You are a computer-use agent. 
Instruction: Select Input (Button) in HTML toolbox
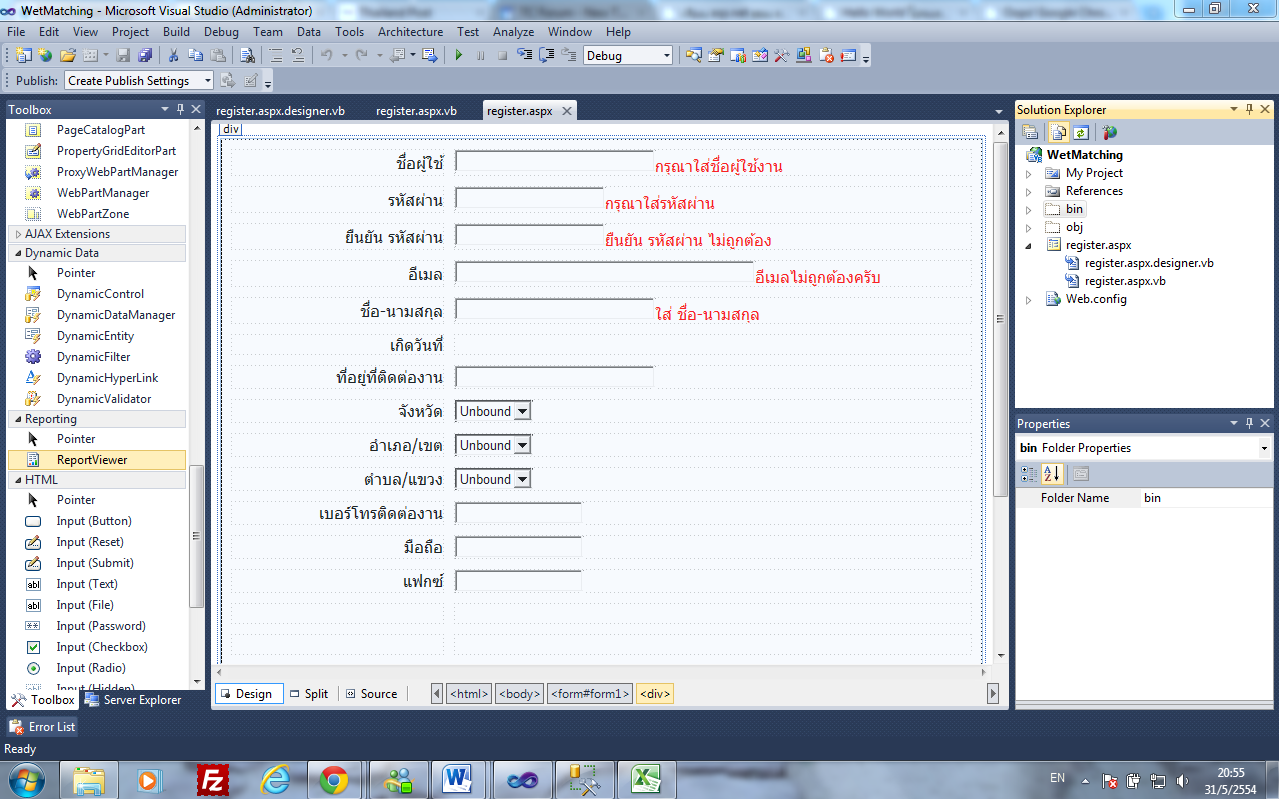coord(97,521)
